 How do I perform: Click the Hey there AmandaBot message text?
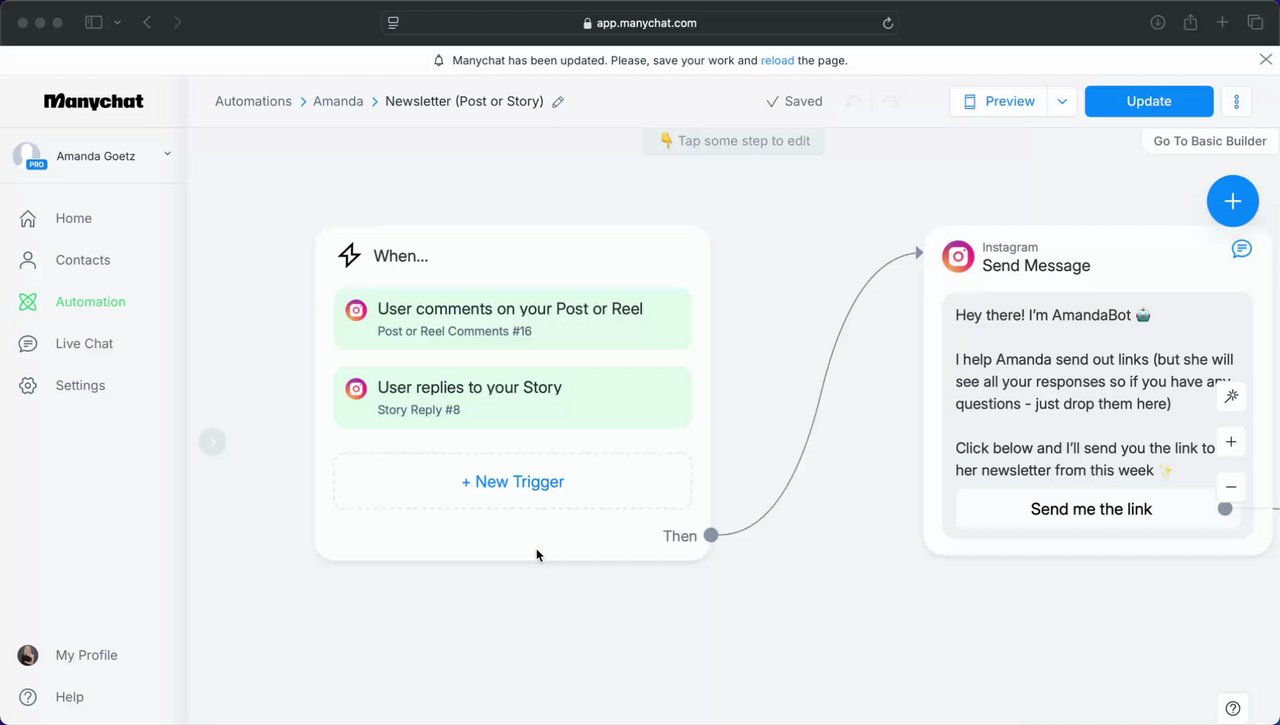(x=1053, y=315)
